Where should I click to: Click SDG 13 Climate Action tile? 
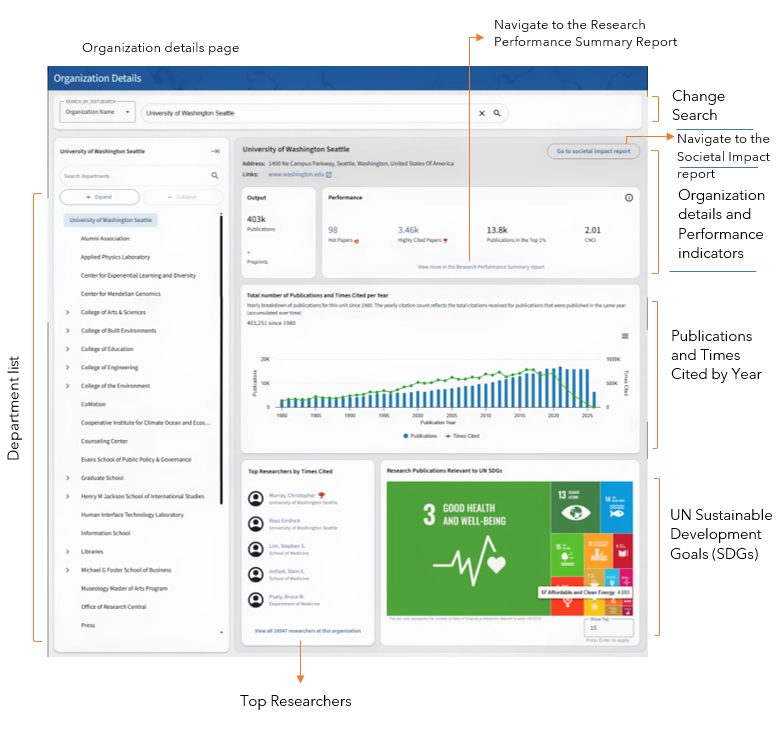[x=575, y=507]
